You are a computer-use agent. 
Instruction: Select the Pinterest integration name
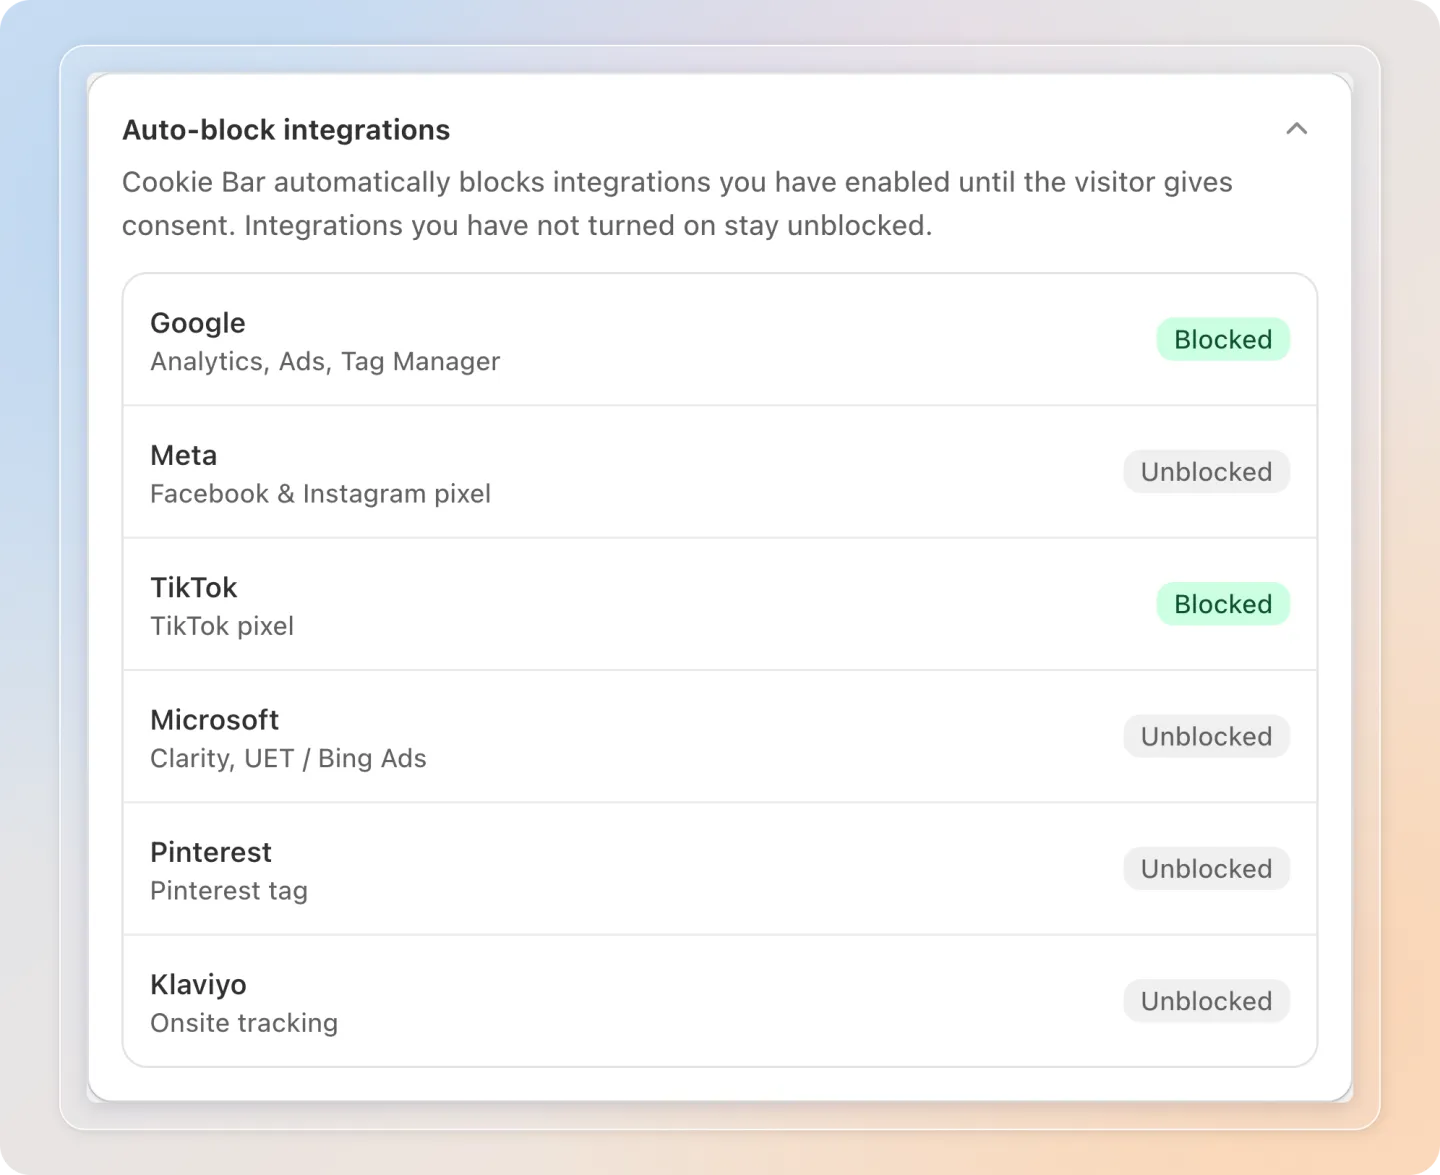(211, 852)
